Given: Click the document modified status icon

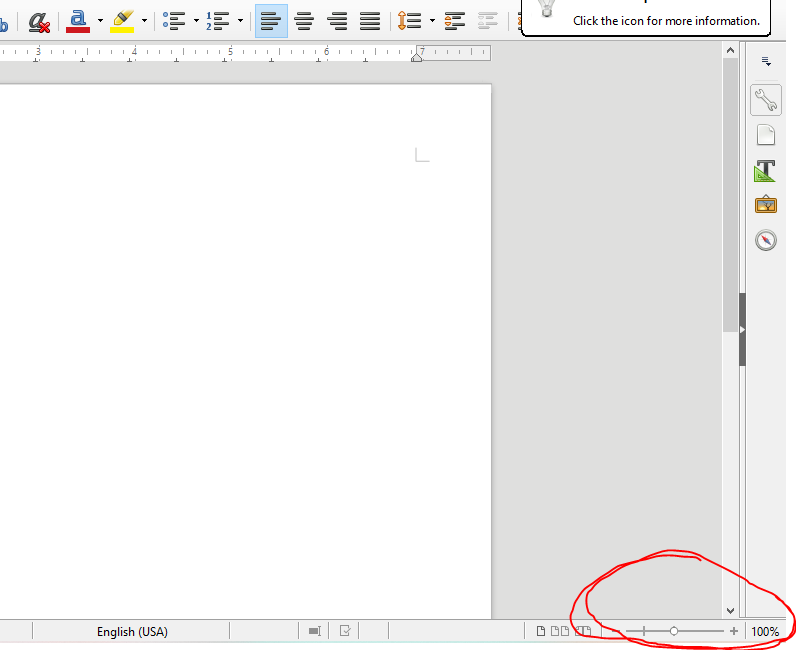Looking at the screenshot, I should coord(345,631).
